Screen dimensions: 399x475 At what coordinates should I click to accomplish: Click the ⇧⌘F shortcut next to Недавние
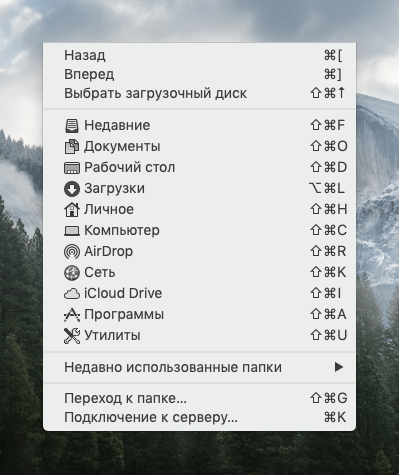click(328, 126)
